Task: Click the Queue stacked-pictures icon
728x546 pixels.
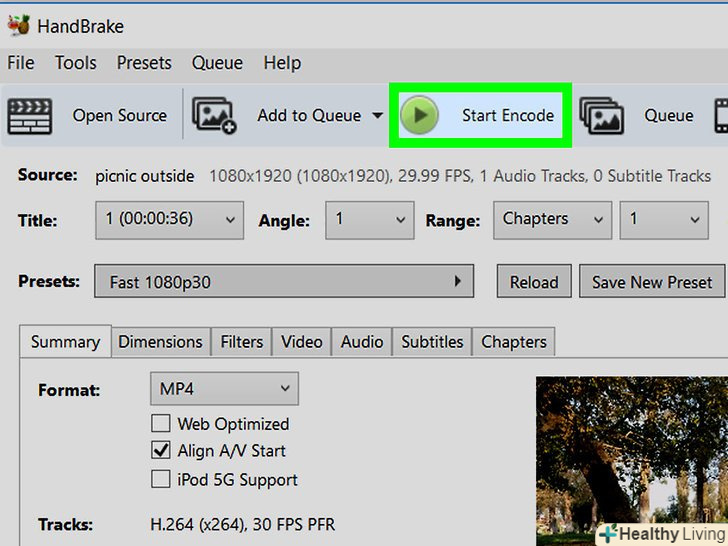Action: point(601,116)
